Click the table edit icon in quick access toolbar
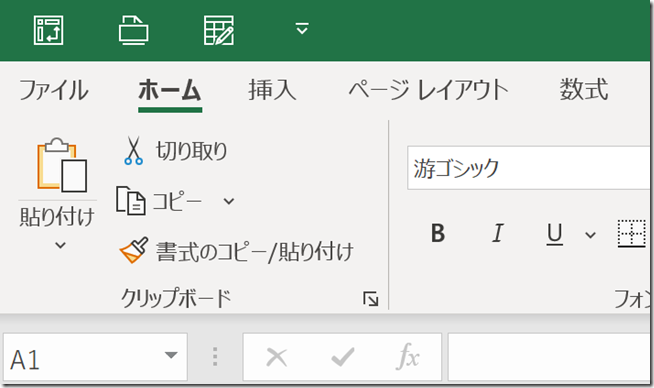The width and height of the screenshot is (654, 388). click(219, 30)
